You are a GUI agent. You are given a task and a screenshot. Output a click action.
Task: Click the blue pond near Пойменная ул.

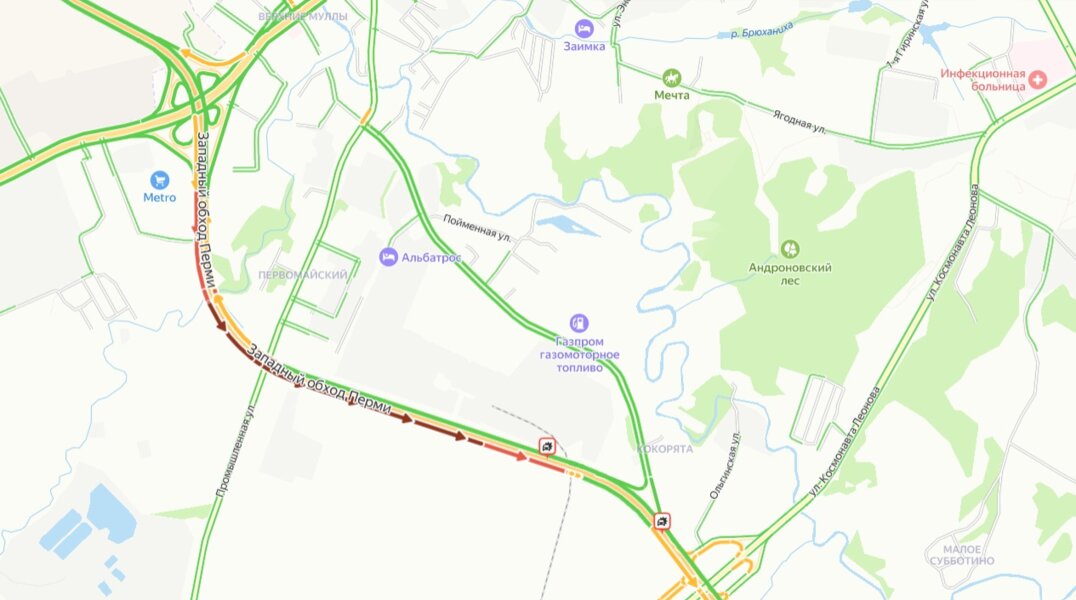(x=567, y=225)
